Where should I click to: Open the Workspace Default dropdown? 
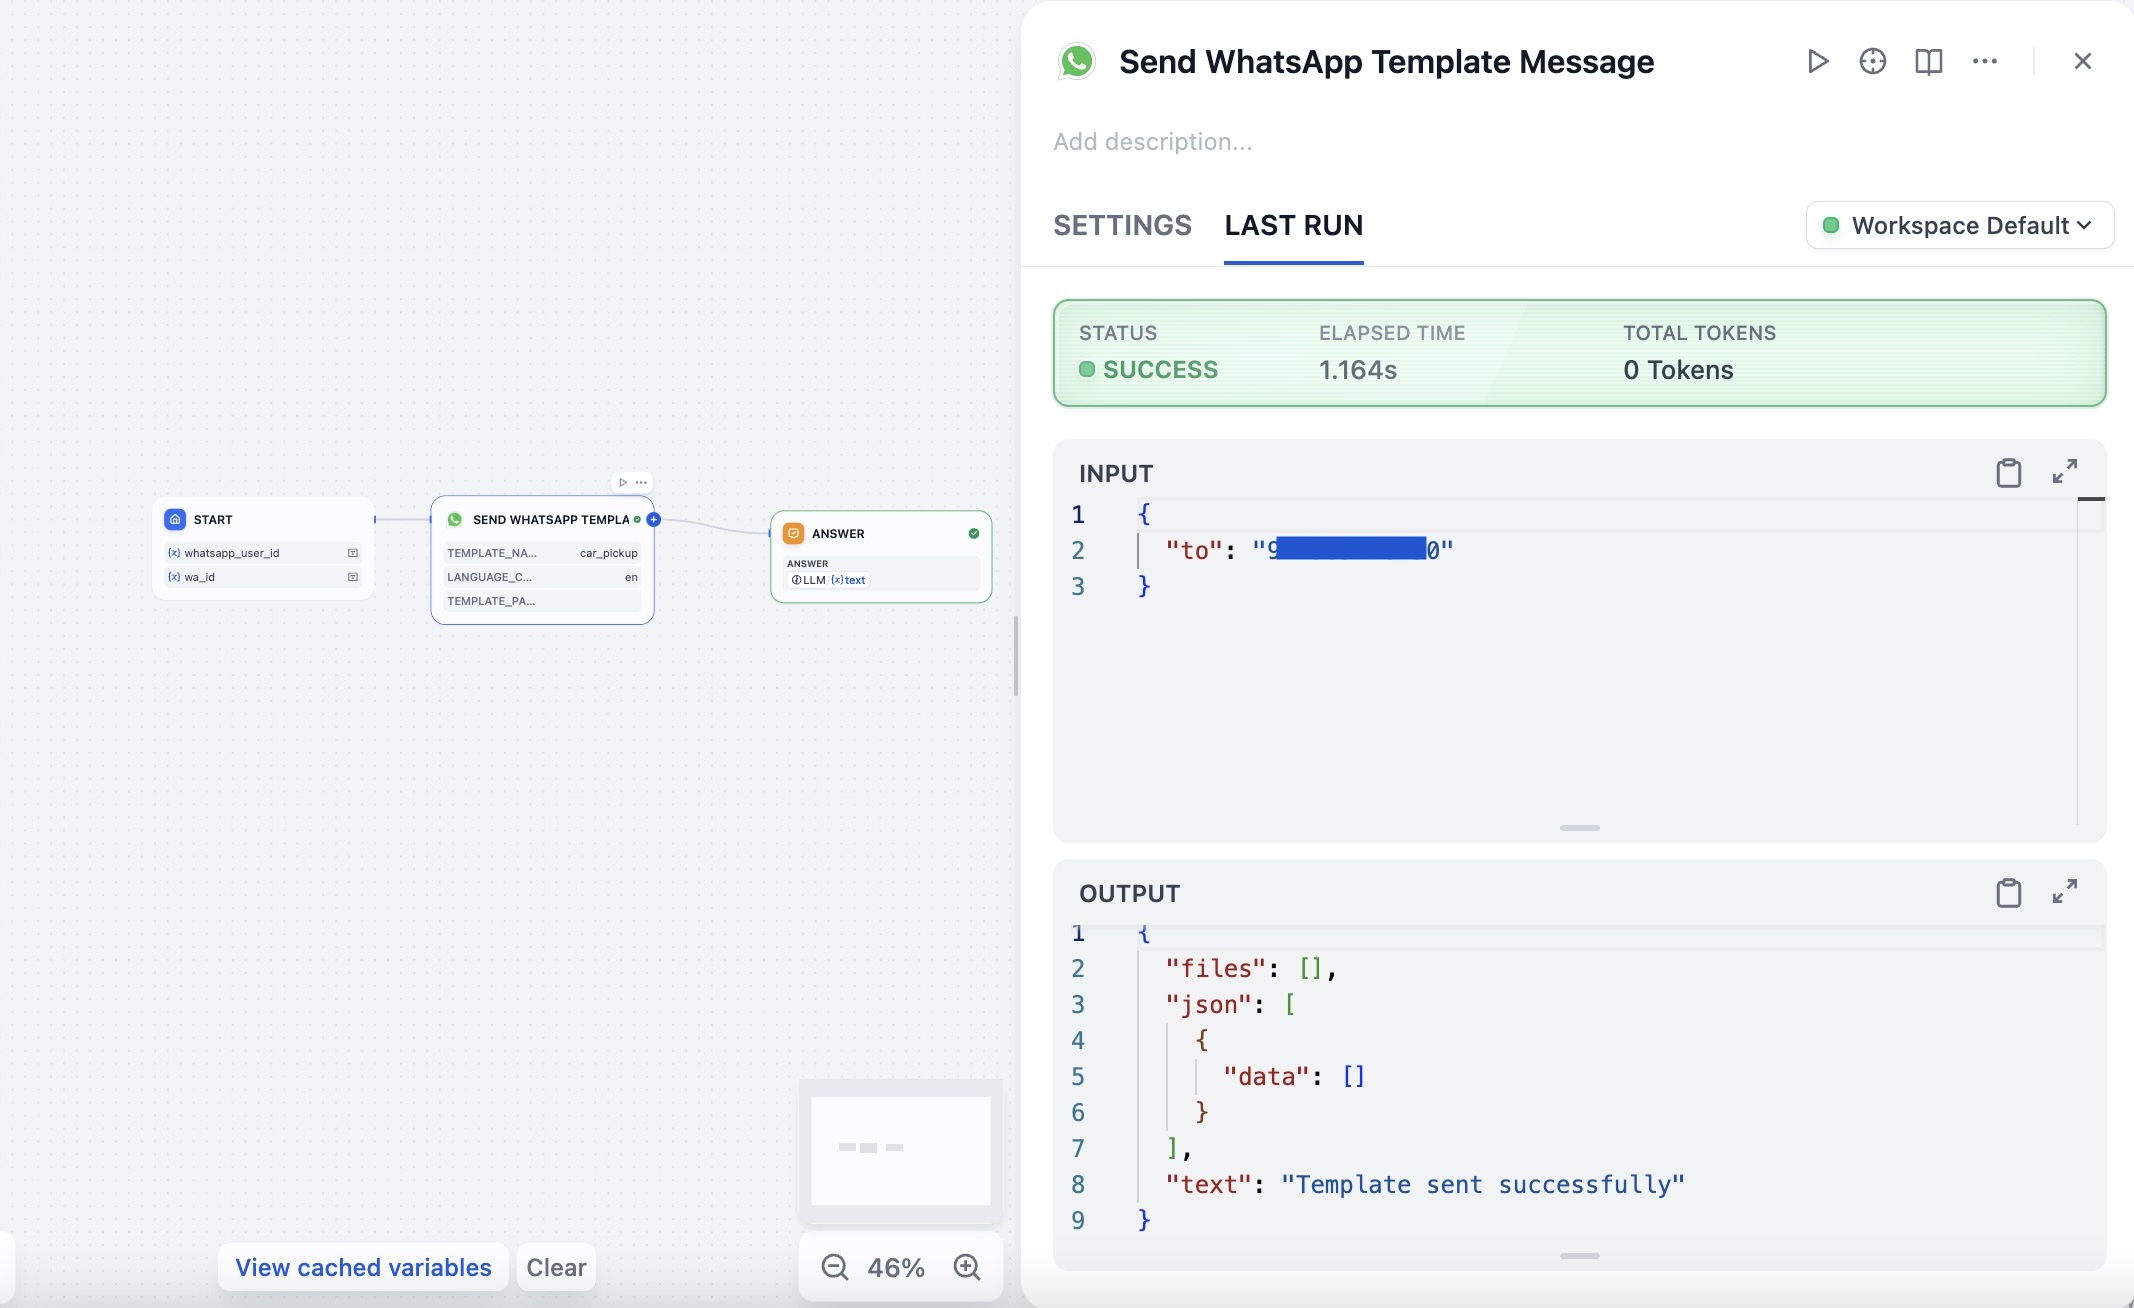1959,225
